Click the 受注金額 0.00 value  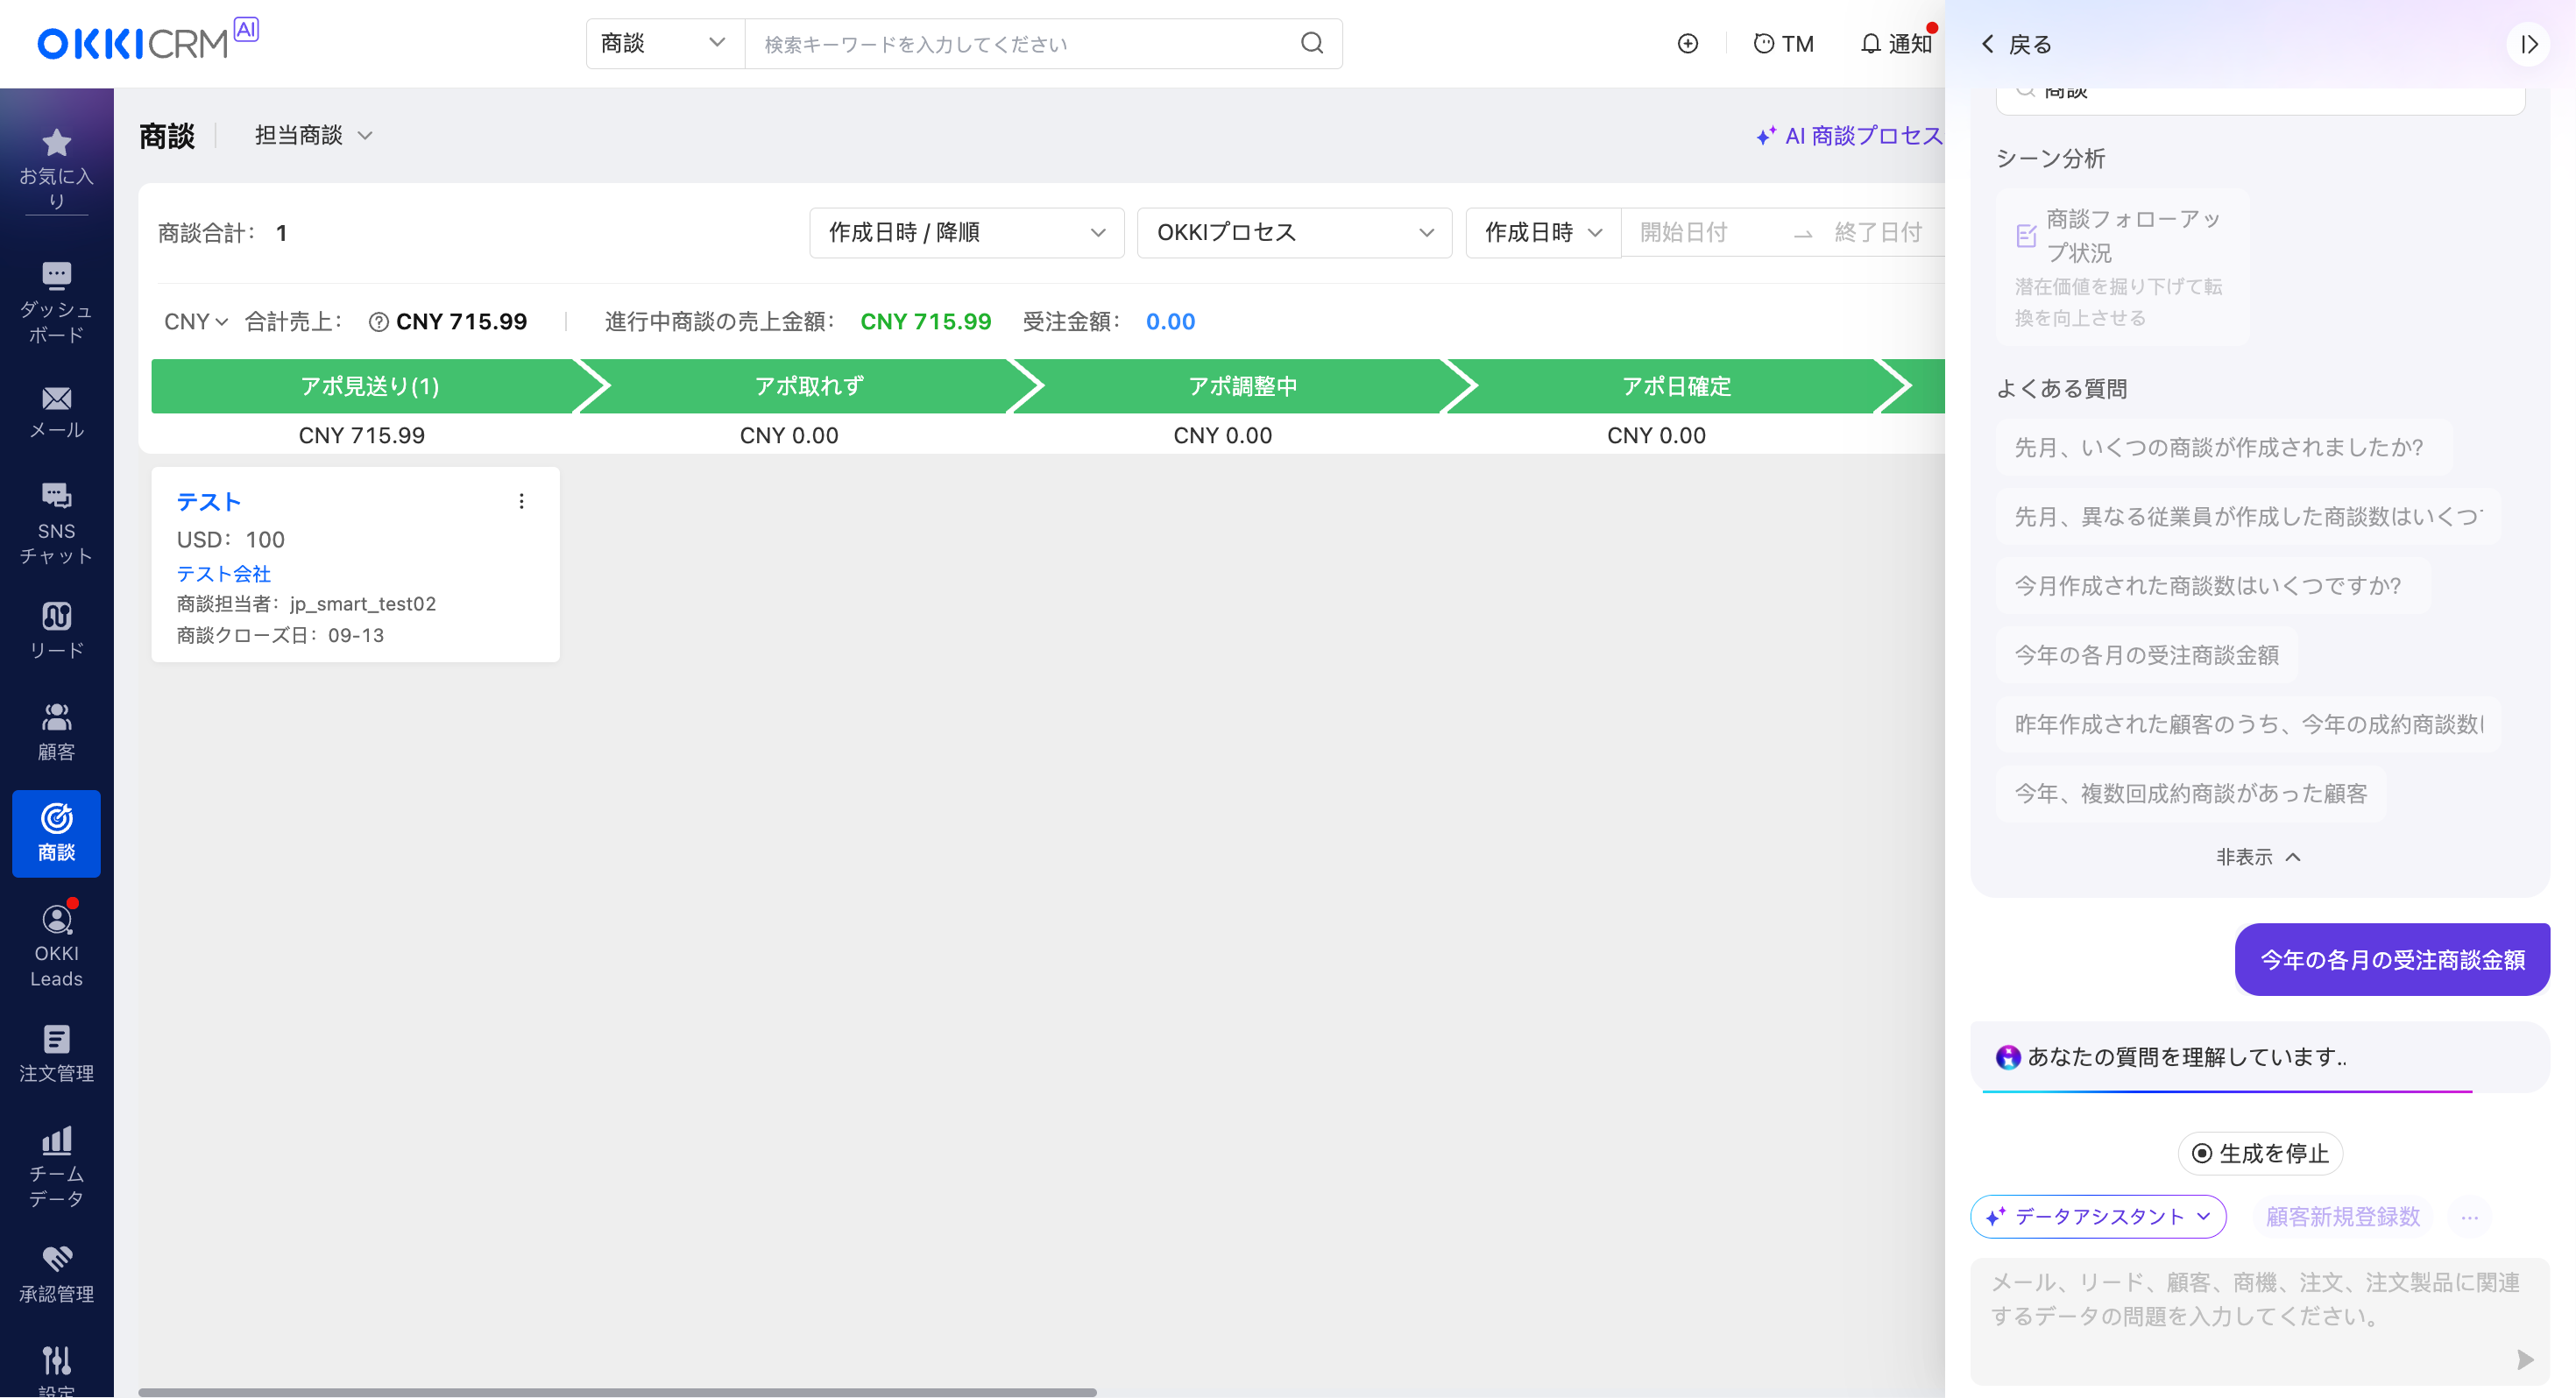(x=1170, y=322)
